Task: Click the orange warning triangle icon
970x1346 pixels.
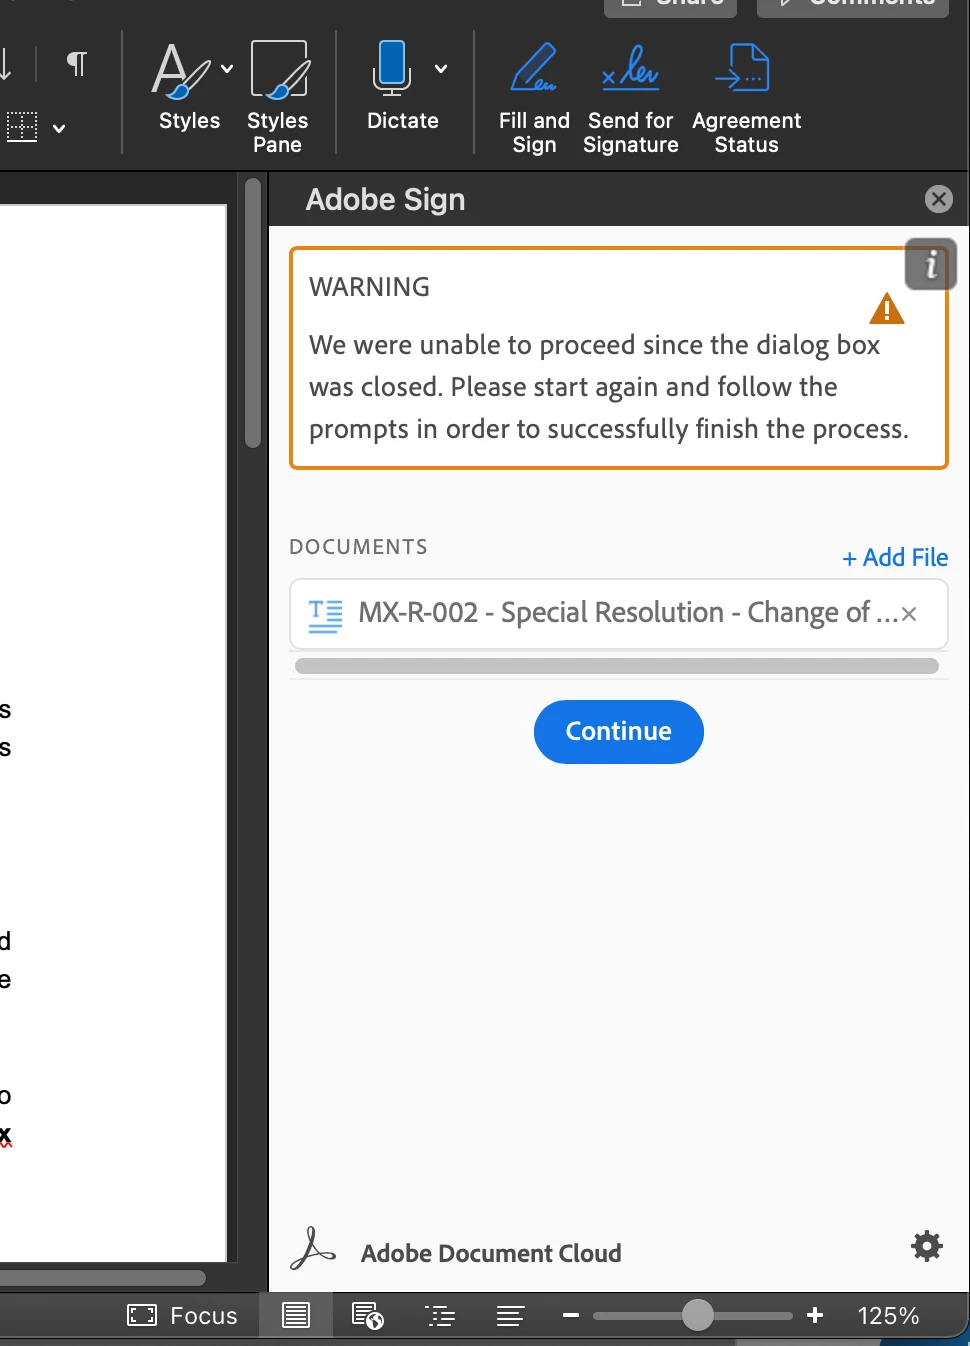Action: (886, 309)
